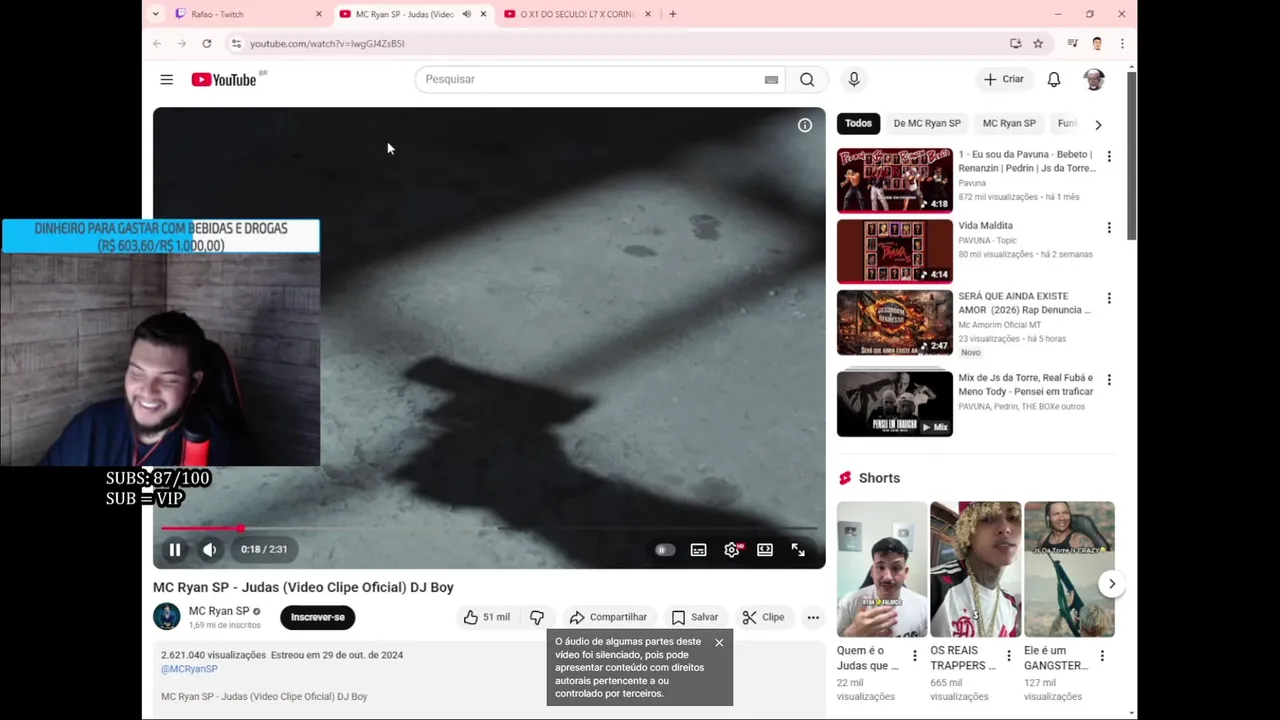Open the YouTube hamburger guide menu
Screen dimensions: 1280x720
[x=167, y=79]
